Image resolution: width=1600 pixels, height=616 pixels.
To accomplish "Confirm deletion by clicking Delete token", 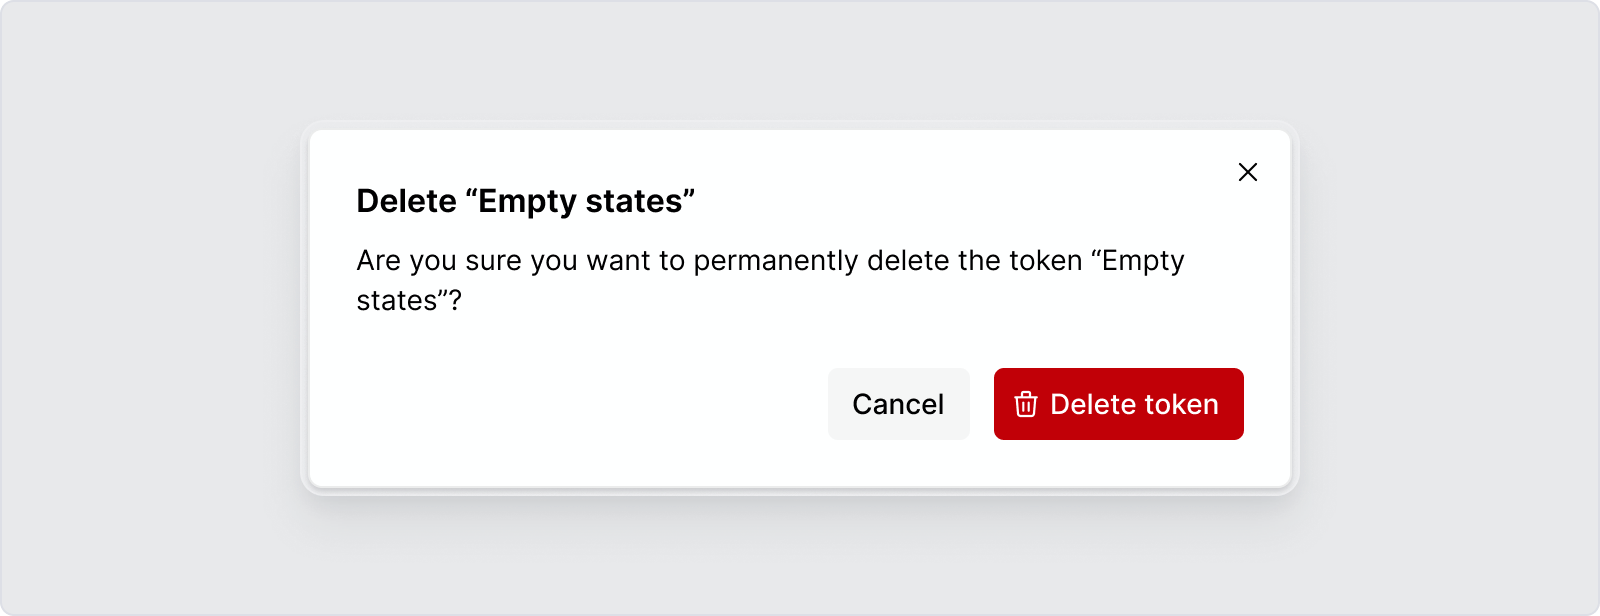I will click(1117, 404).
